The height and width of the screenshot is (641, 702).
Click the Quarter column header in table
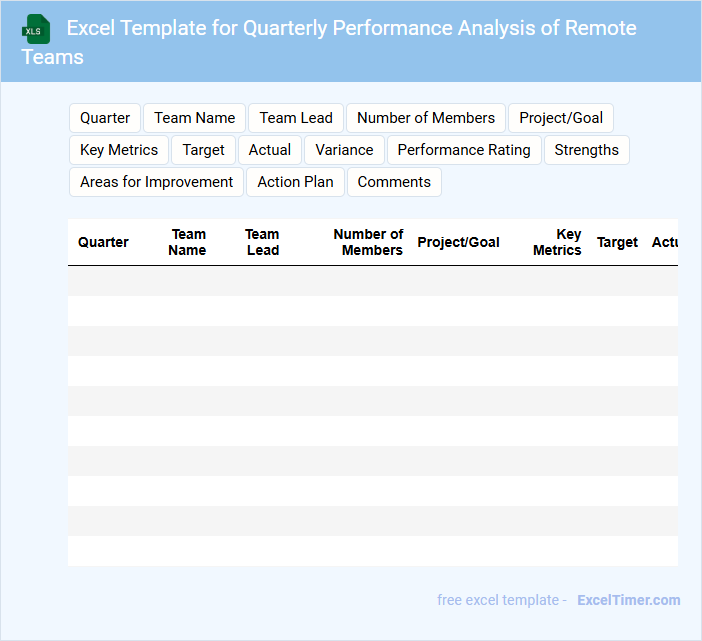[x=103, y=242]
